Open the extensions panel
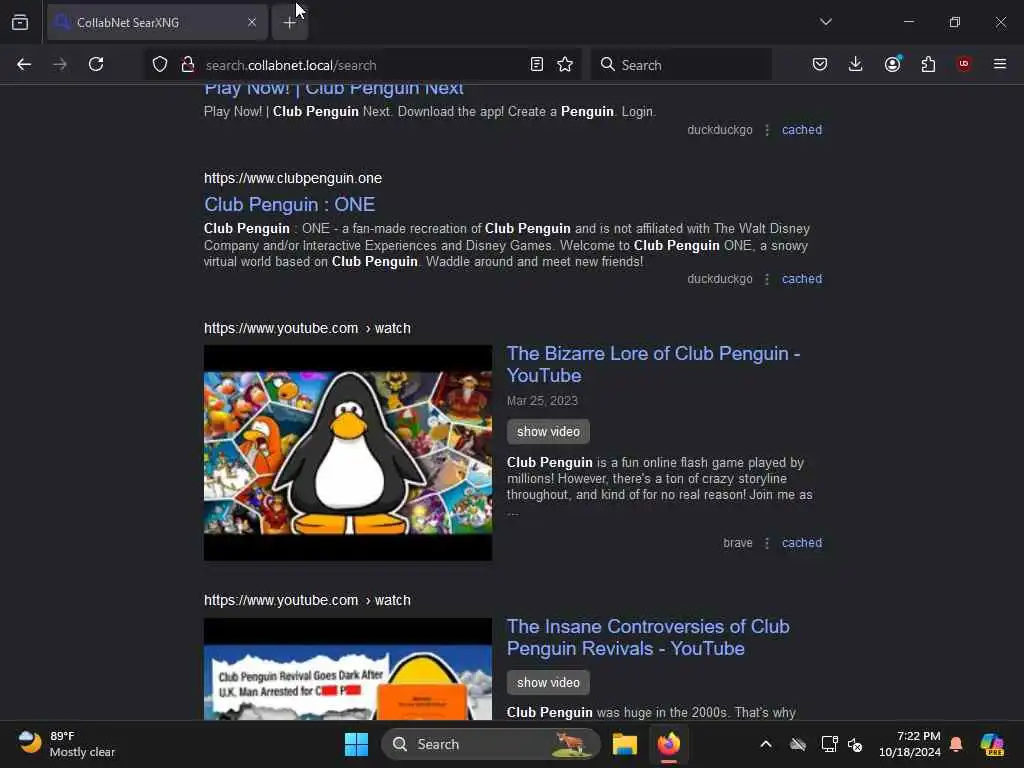Image resolution: width=1024 pixels, height=768 pixels. [x=928, y=64]
